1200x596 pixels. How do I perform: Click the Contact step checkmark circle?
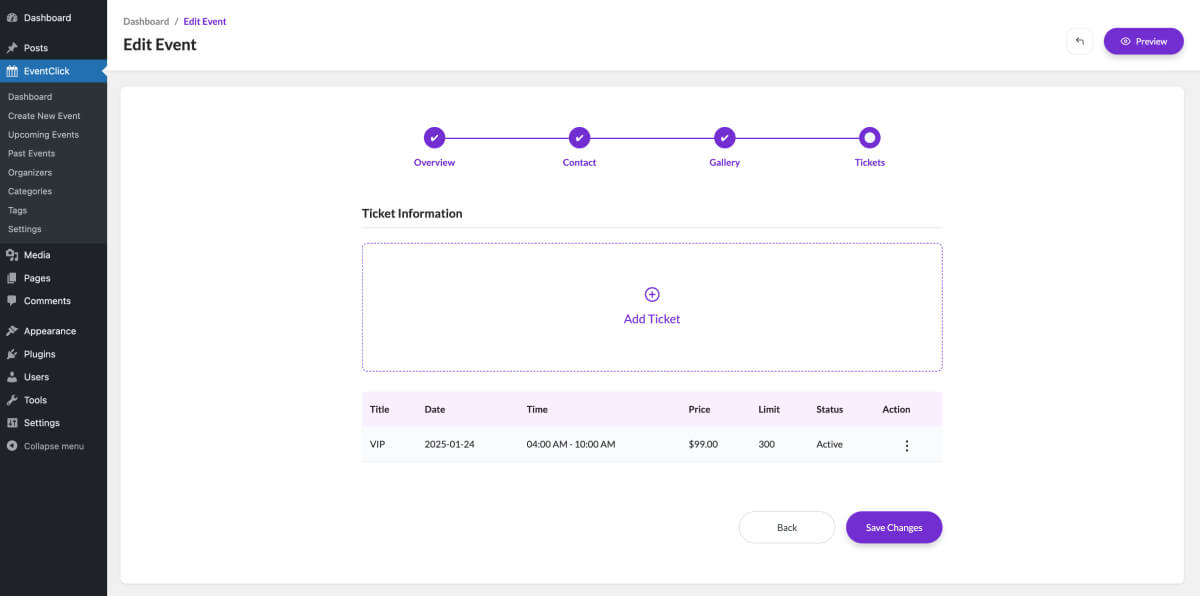coord(579,138)
